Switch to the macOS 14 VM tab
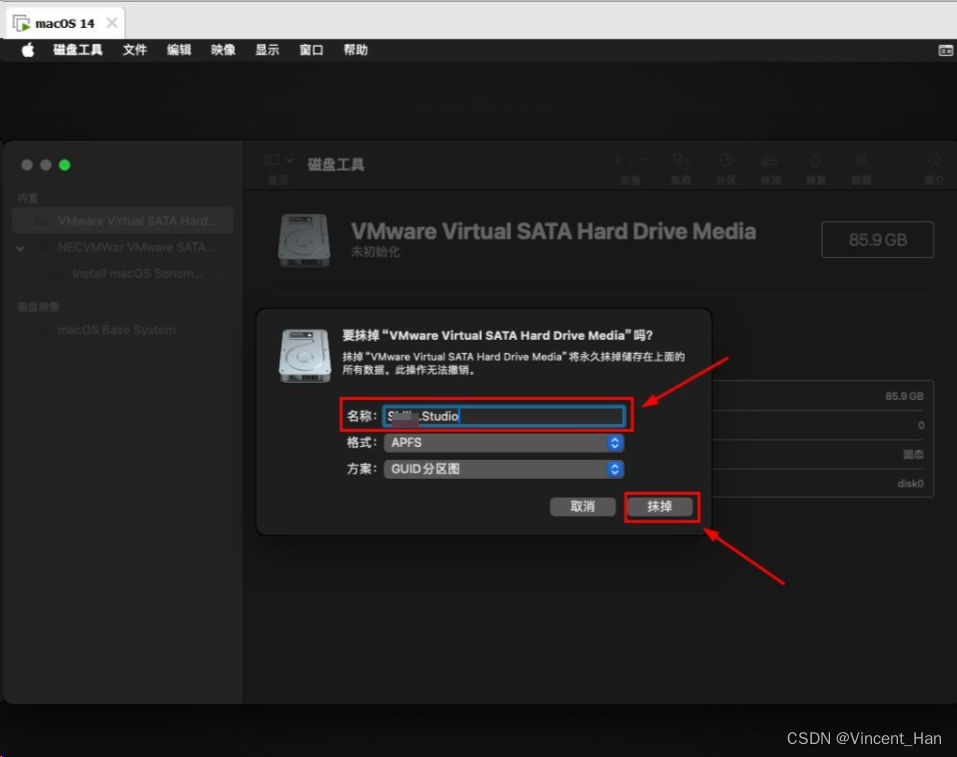Viewport: 957px width, 757px height. point(64,23)
